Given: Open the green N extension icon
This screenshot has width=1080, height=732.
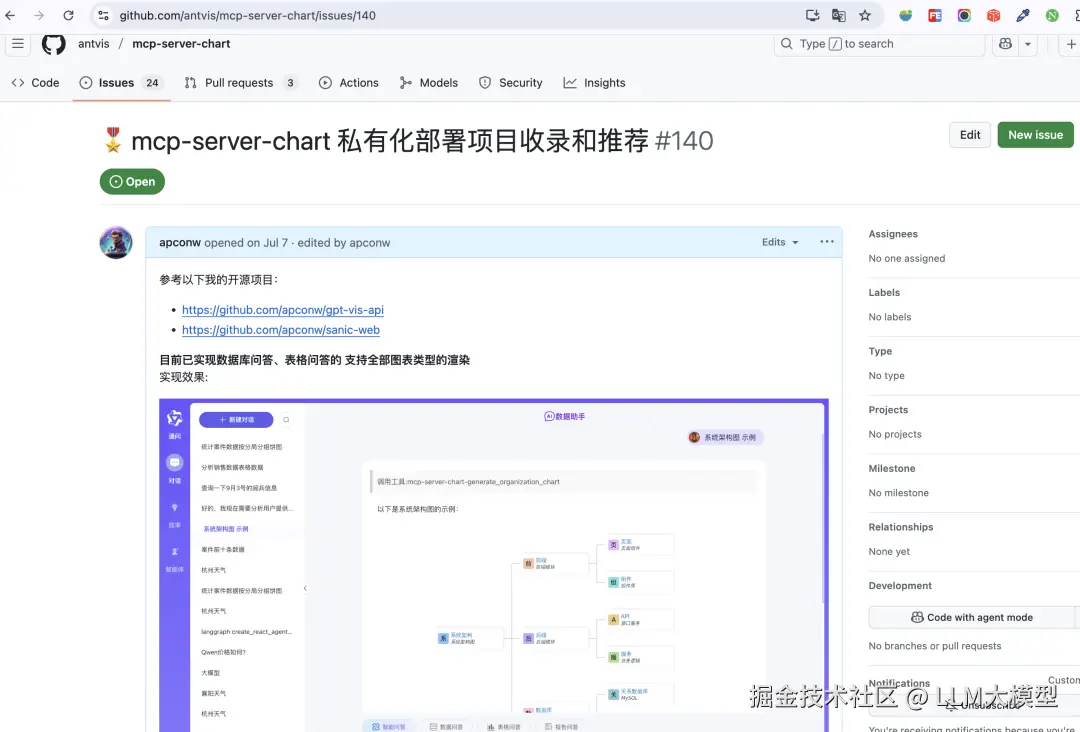Looking at the screenshot, I should tap(1052, 15).
